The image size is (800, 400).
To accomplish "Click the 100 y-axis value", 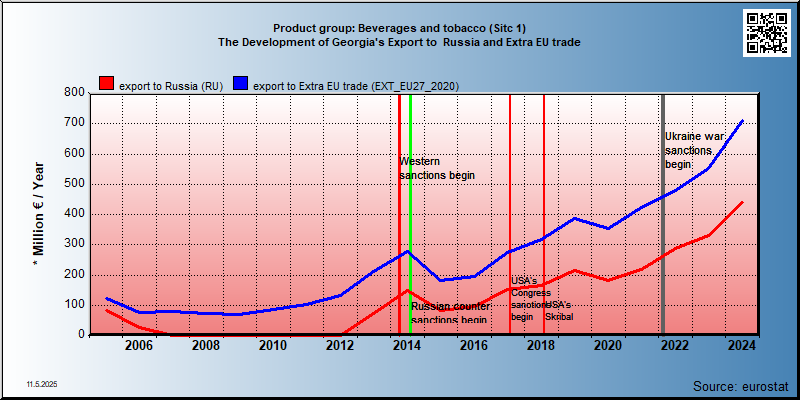I will tap(75, 305).
